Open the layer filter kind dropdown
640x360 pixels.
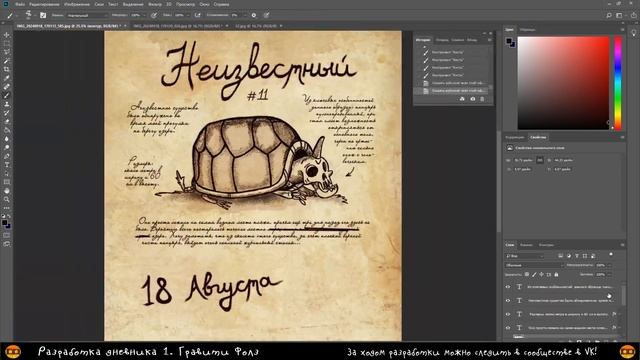(524, 256)
